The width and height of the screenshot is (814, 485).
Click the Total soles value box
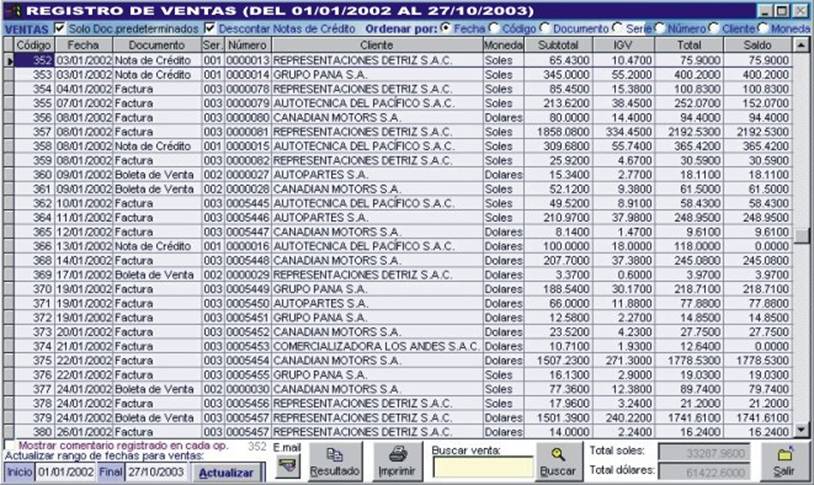point(704,453)
